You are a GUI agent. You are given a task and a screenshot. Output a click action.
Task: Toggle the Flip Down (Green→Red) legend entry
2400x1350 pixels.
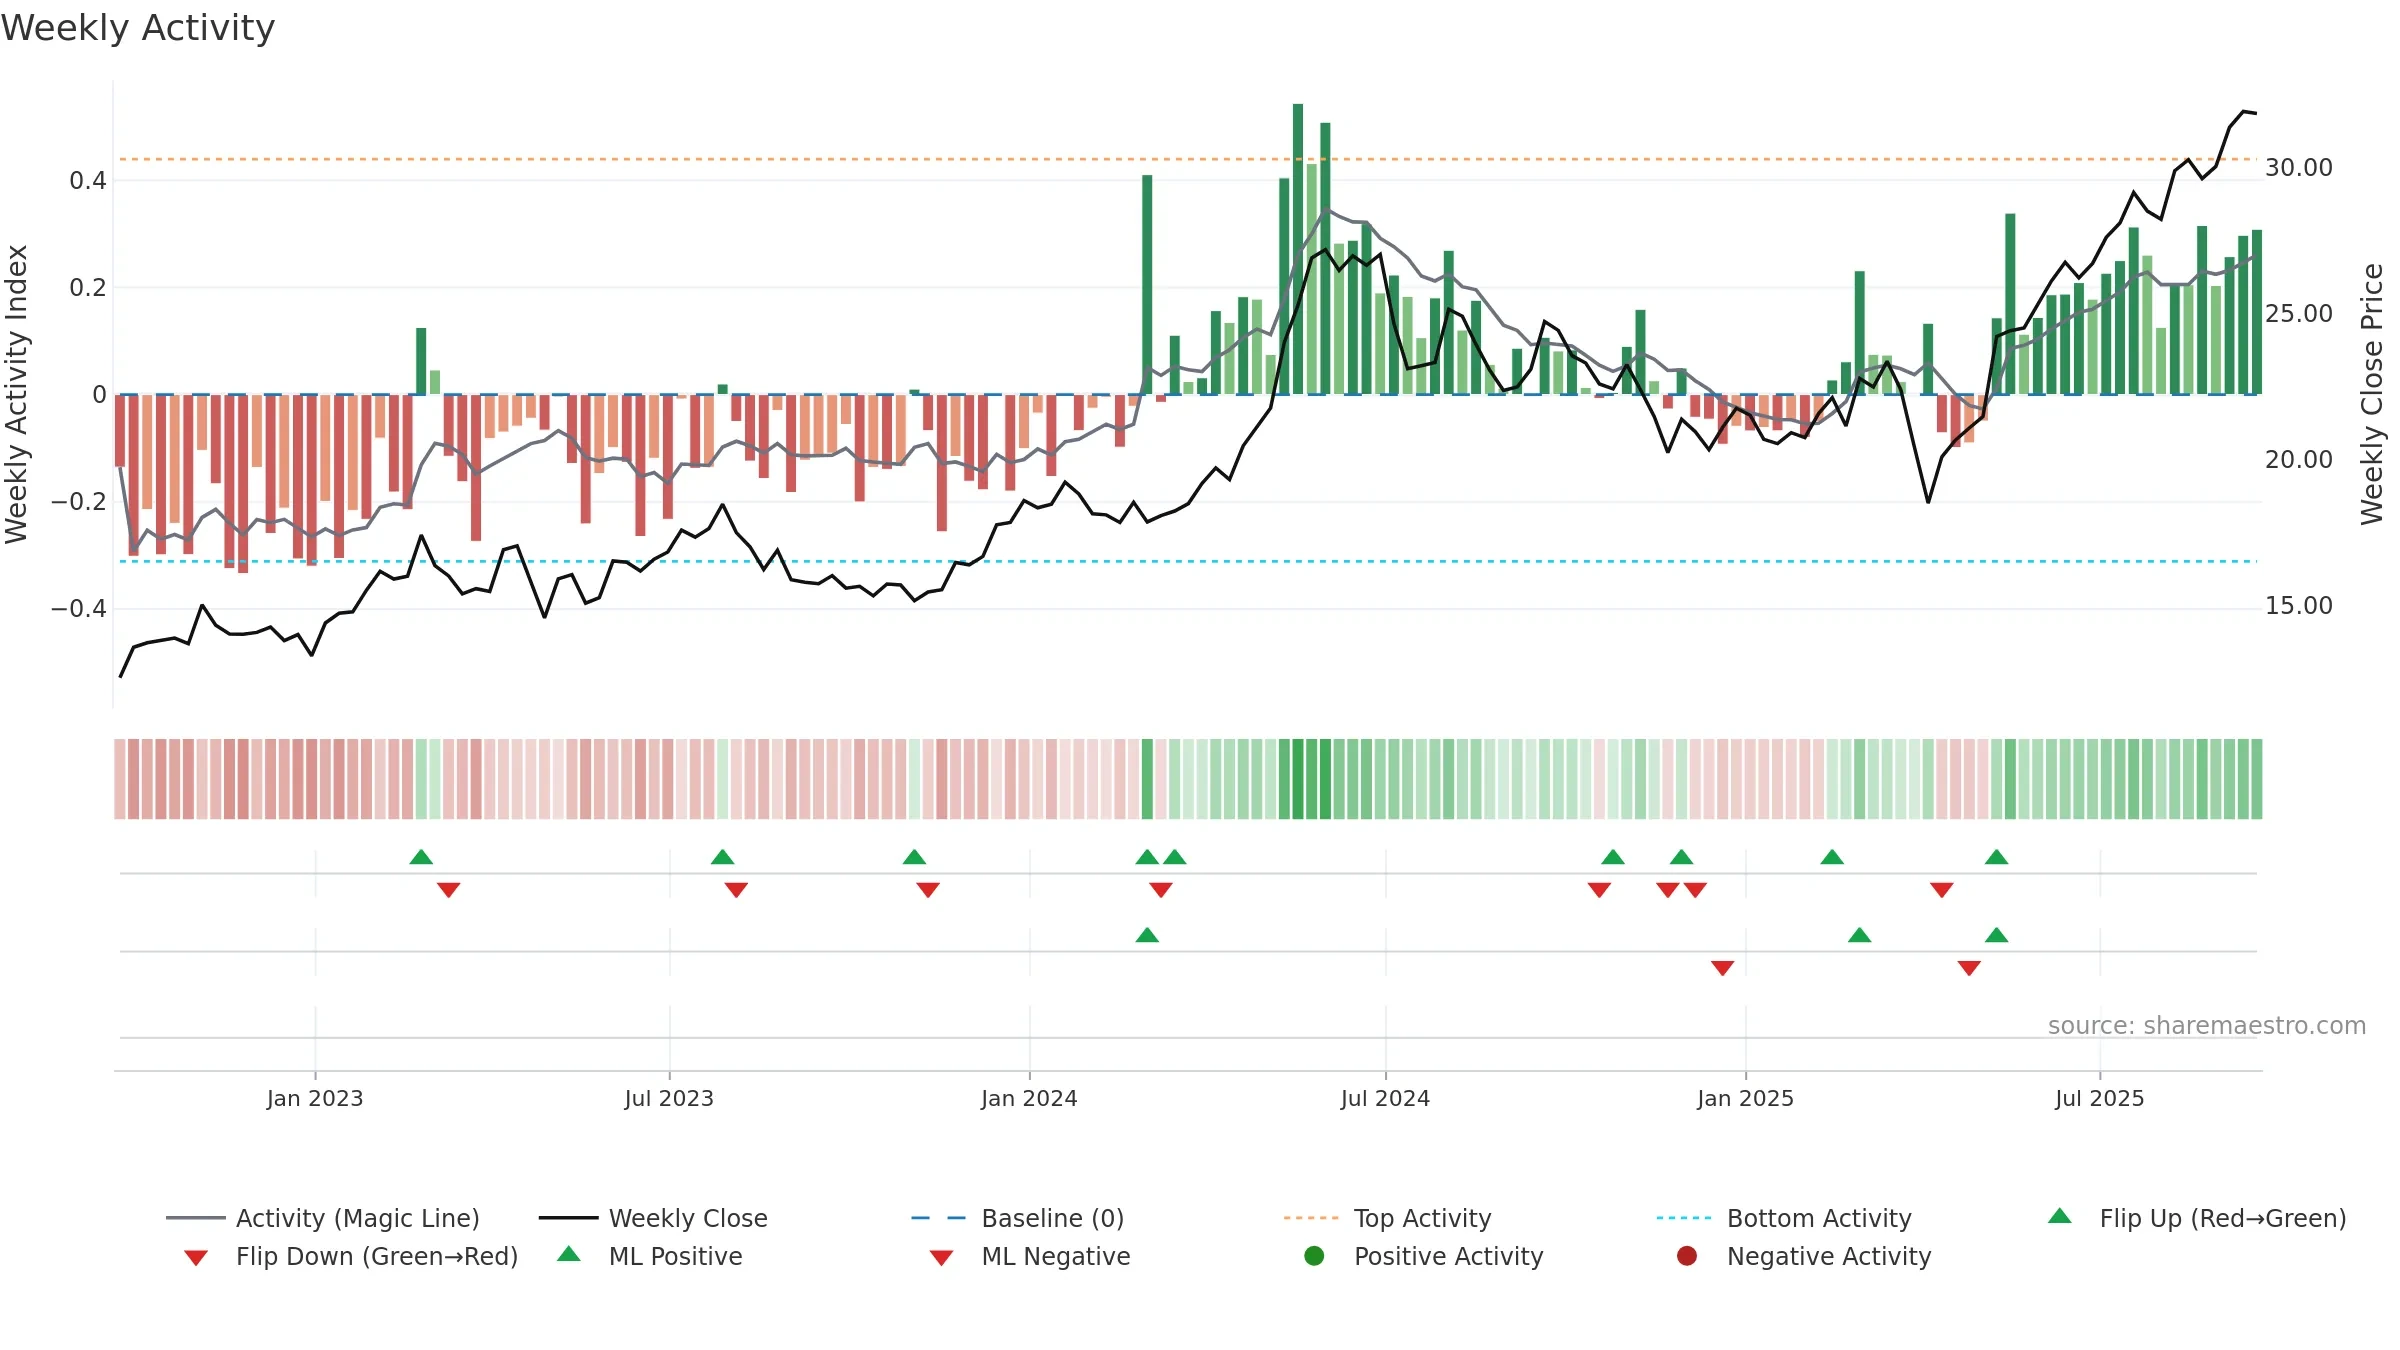(x=350, y=1256)
